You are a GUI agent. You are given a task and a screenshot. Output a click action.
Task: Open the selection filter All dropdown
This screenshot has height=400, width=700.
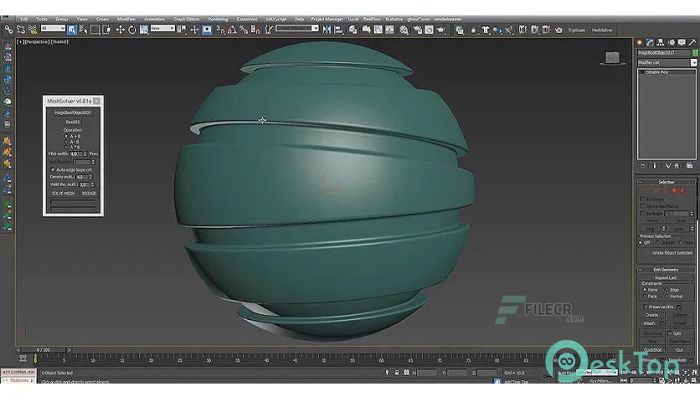53,29
